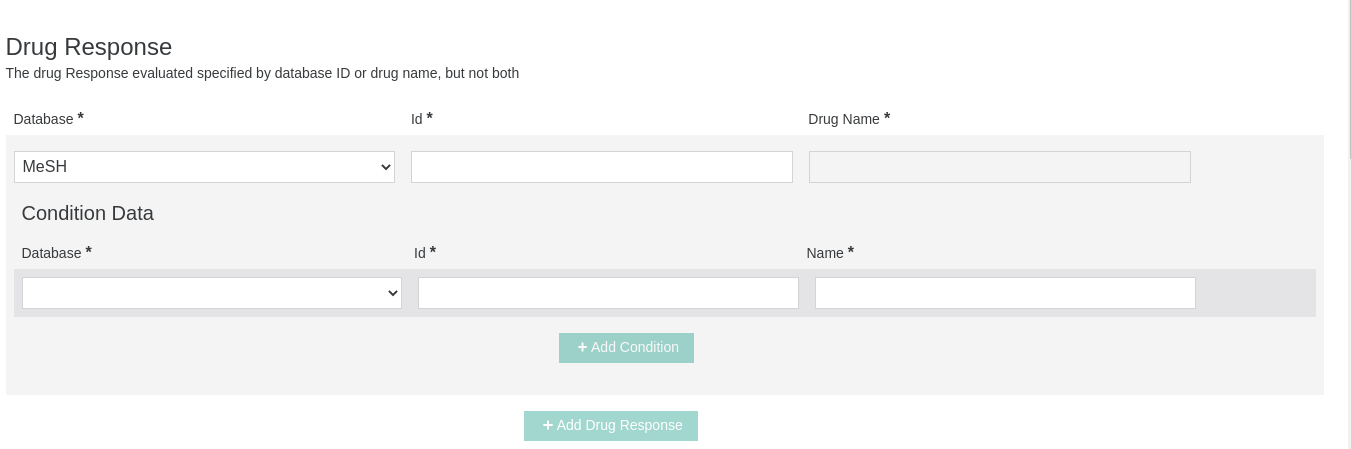
Task: Click the plus icon on Add Drug Response
Action: 548,425
